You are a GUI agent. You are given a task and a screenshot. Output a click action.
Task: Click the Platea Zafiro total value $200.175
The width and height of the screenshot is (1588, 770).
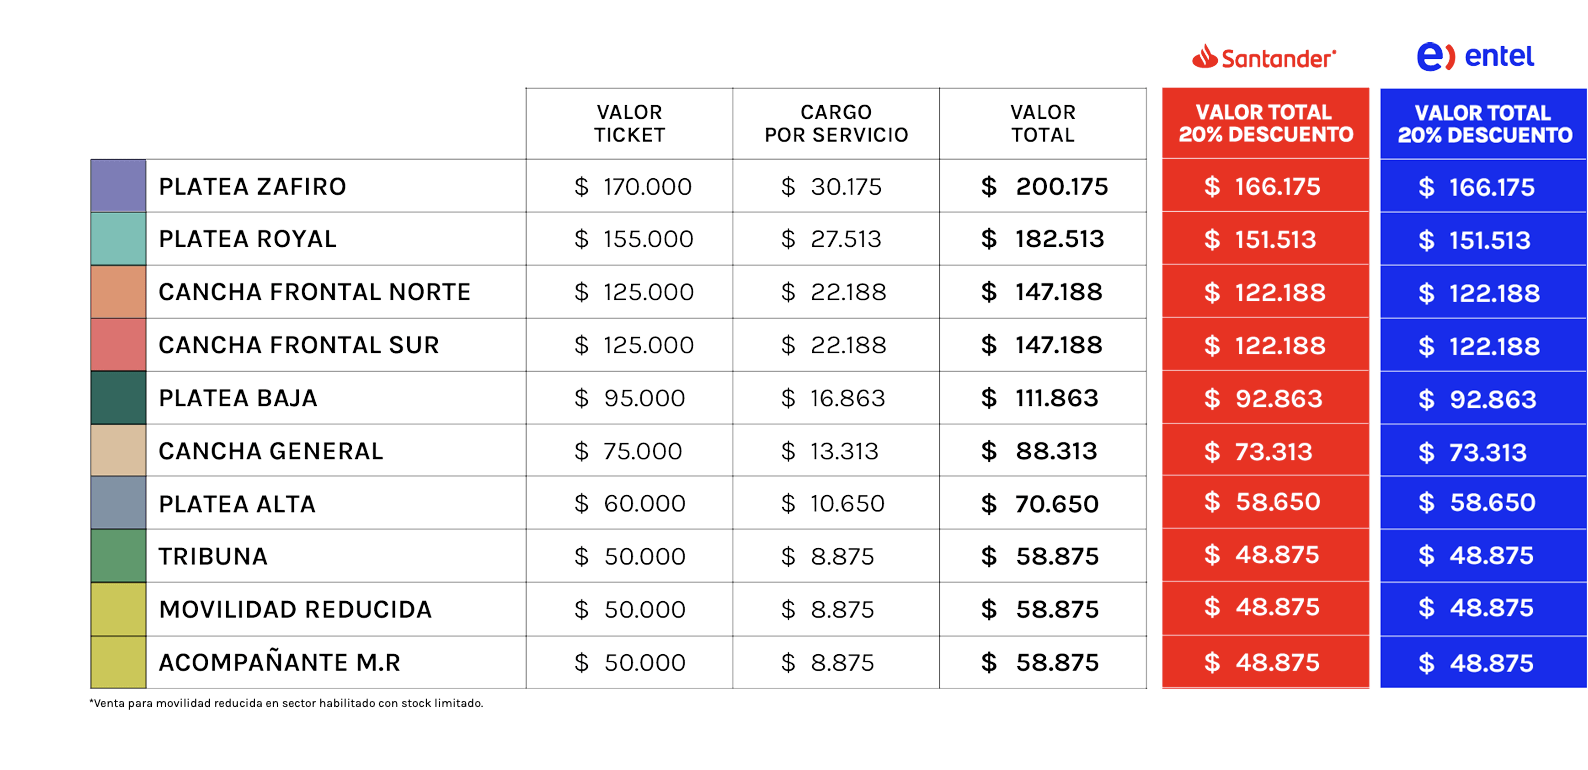click(1045, 187)
